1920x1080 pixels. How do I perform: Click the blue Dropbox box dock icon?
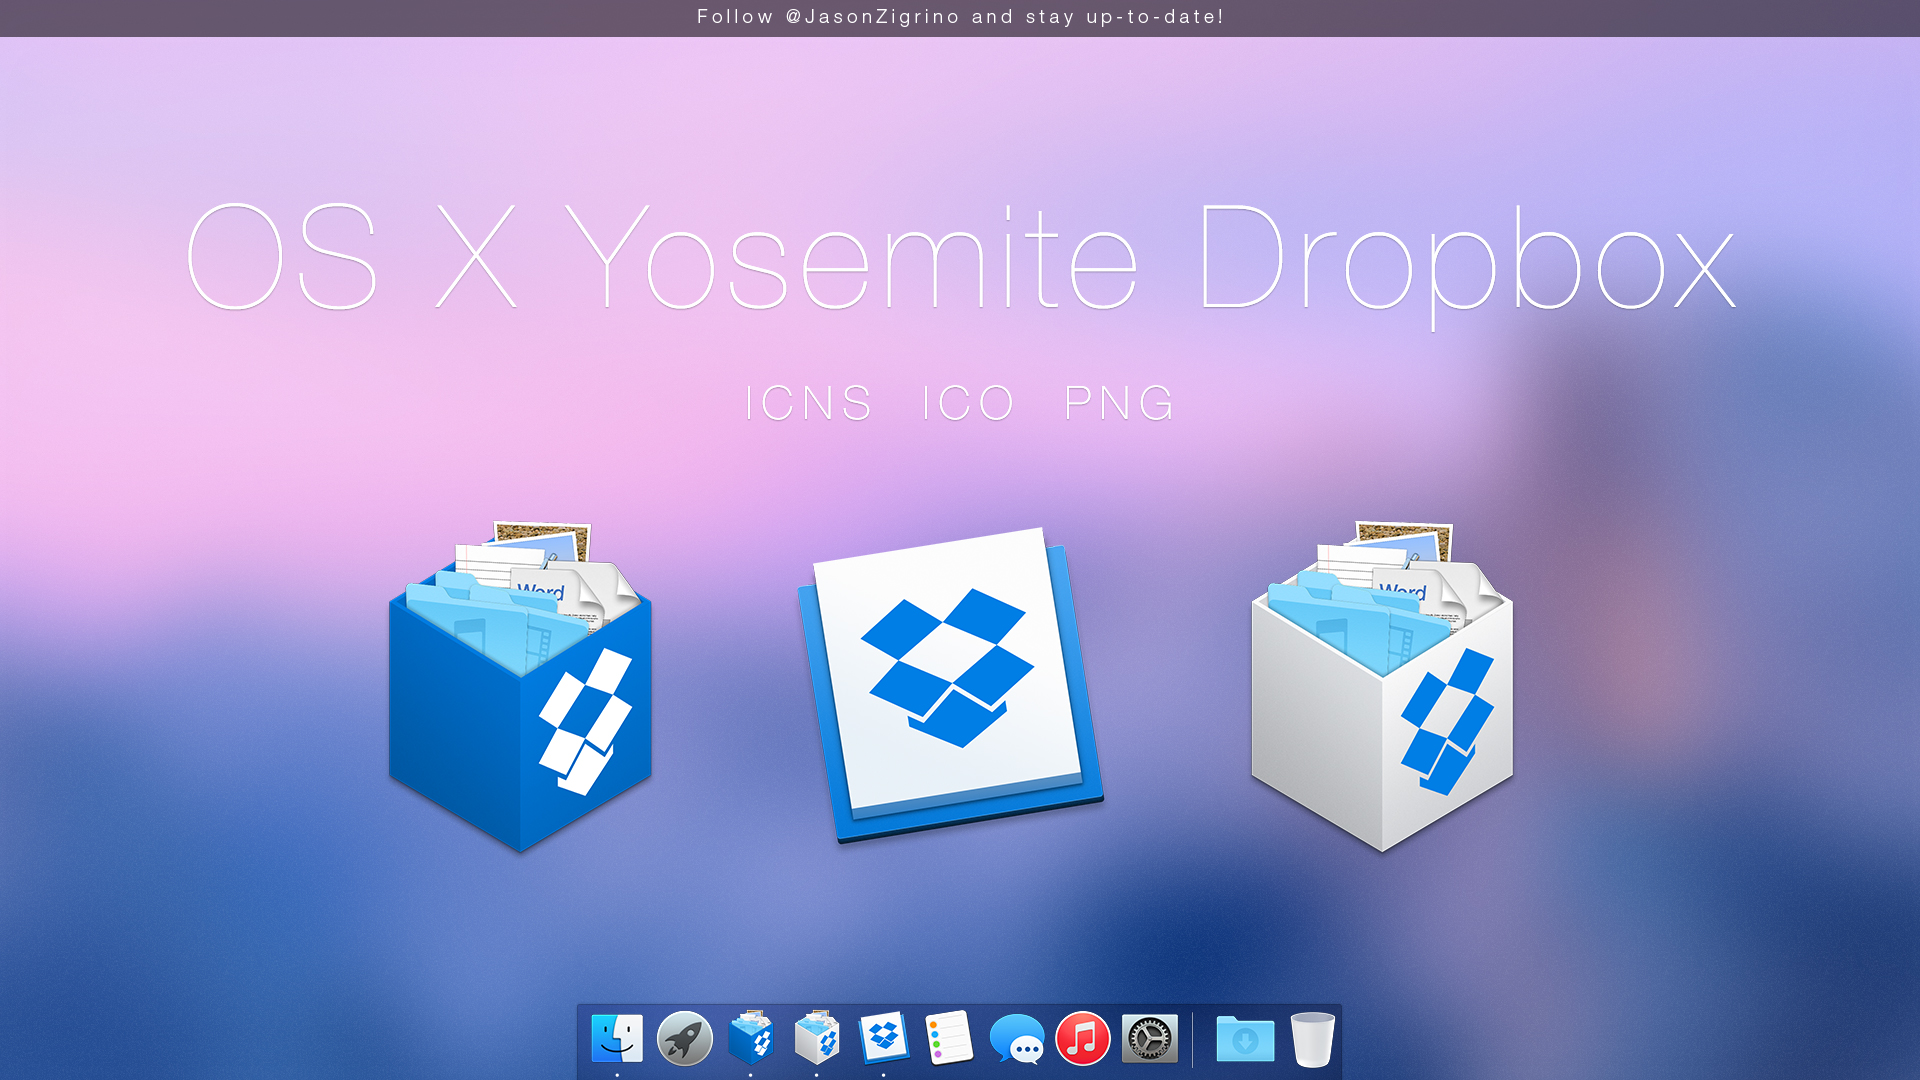[x=751, y=1037]
